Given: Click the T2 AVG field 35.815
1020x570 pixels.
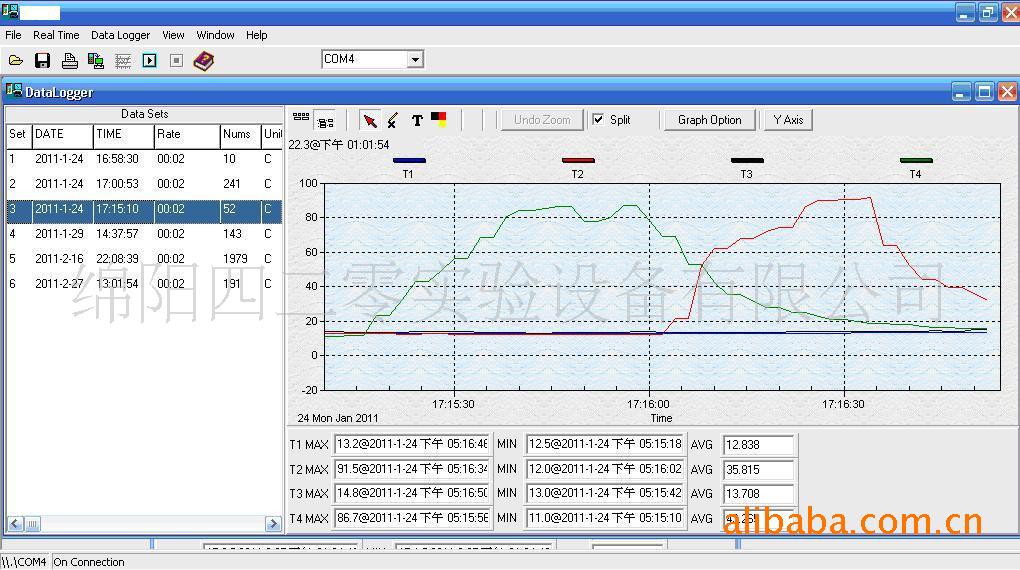Looking at the screenshot, I should click(x=758, y=470).
